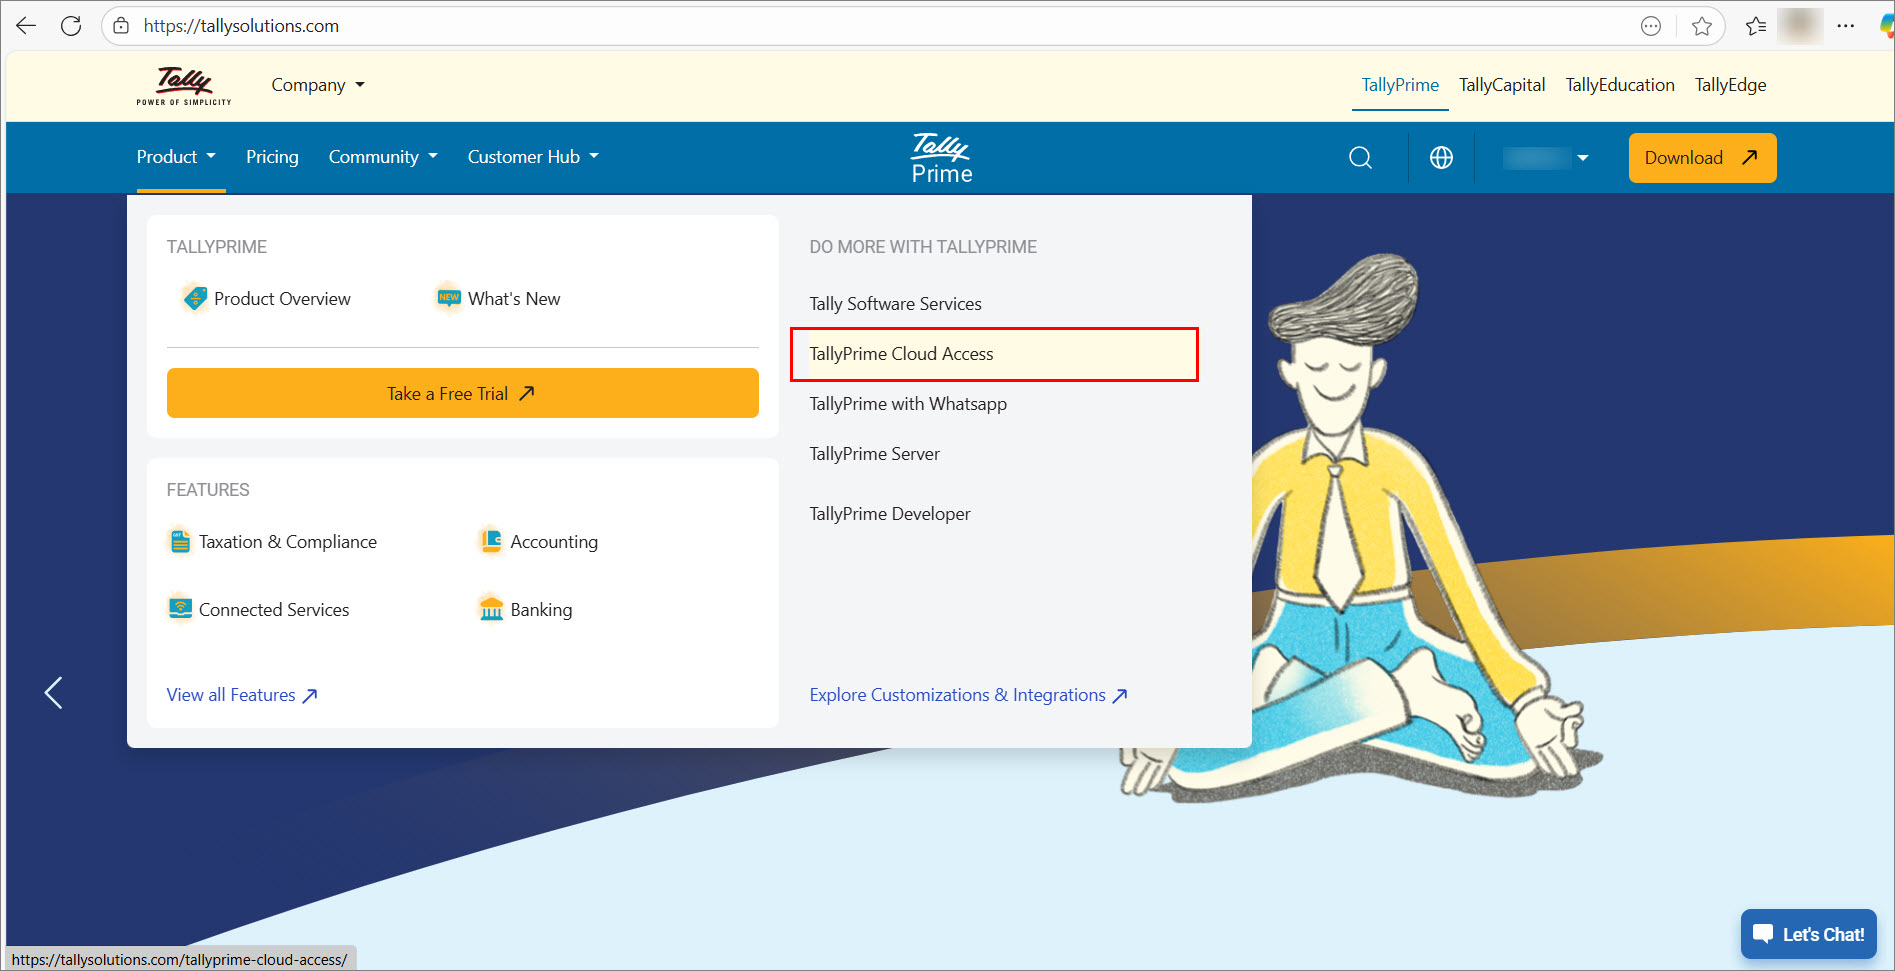Click the Take a Free Trial button
Image resolution: width=1895 pixels, height=971 pixels.
coord(462,393)
